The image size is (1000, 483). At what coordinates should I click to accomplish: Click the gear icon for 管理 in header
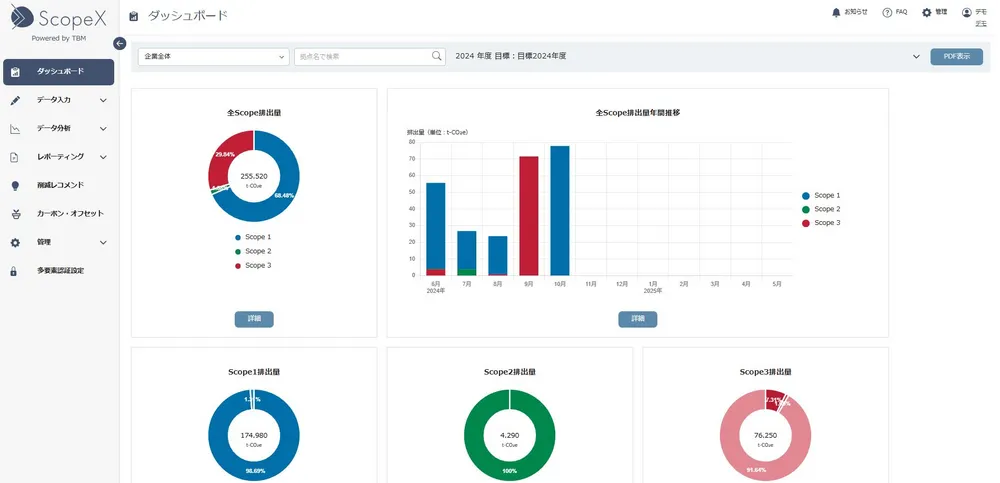[x=926, y=12]
